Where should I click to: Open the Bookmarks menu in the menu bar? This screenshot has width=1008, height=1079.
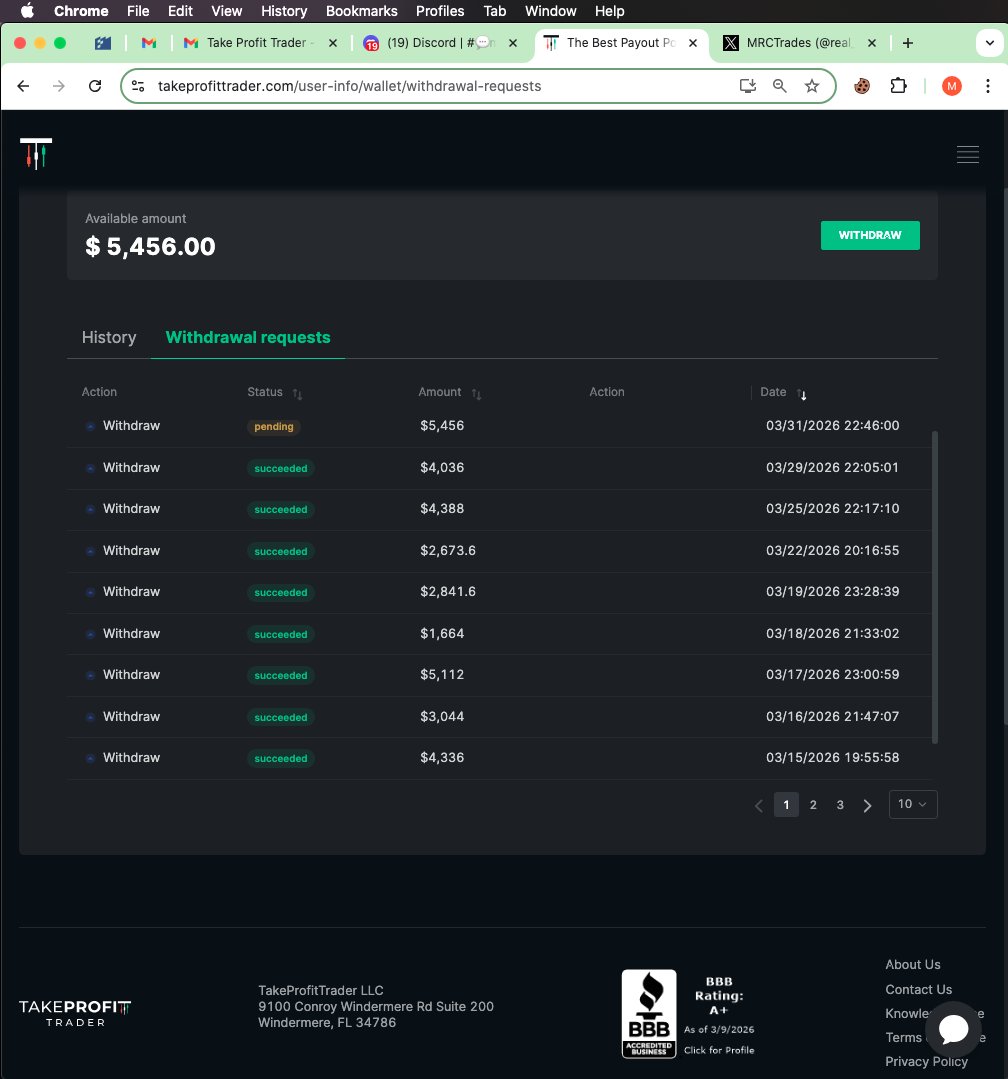[361, 11]
